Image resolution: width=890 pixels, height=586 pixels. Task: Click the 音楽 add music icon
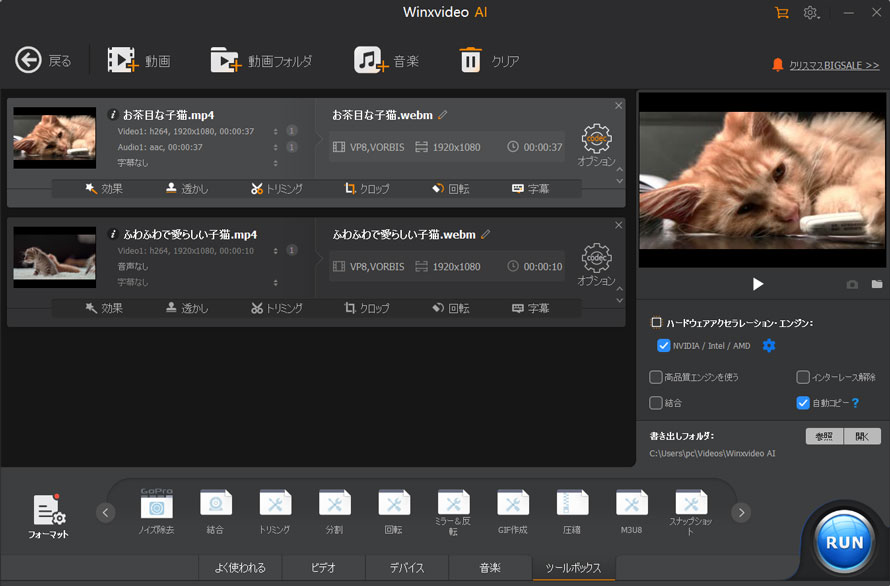tap(370, 60)
